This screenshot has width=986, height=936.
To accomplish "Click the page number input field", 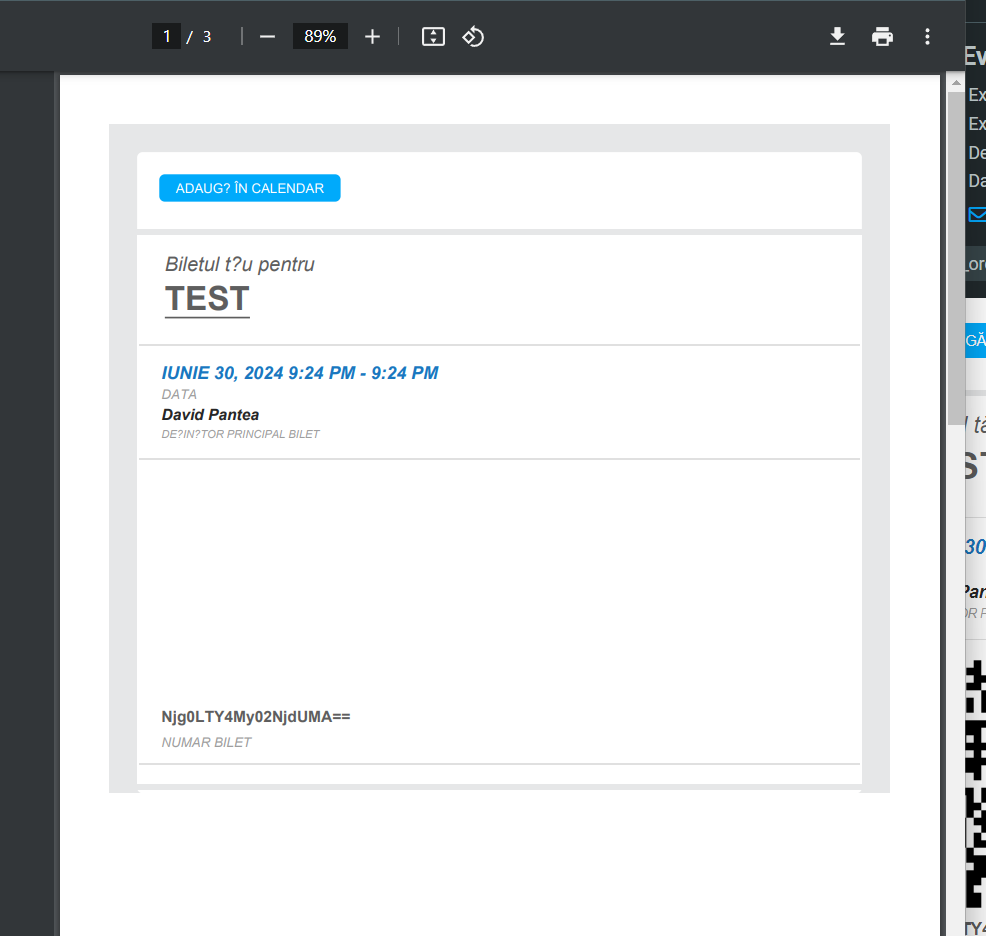I will tap(167, 36).
